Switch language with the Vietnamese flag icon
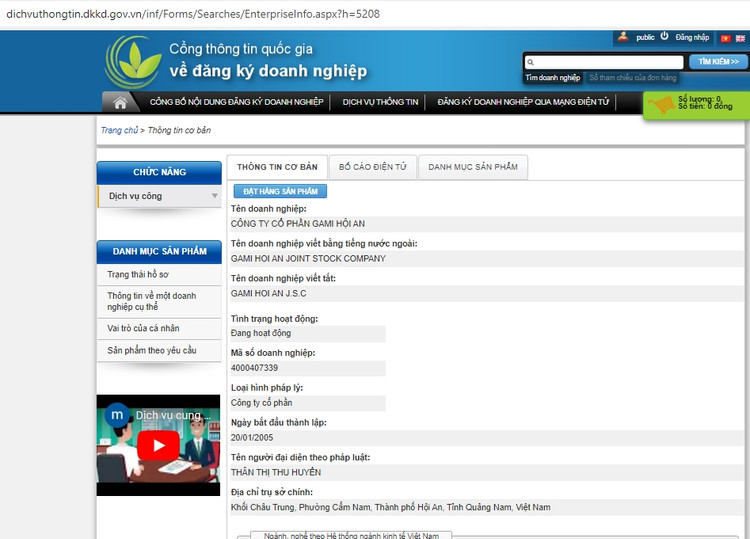 726,38
